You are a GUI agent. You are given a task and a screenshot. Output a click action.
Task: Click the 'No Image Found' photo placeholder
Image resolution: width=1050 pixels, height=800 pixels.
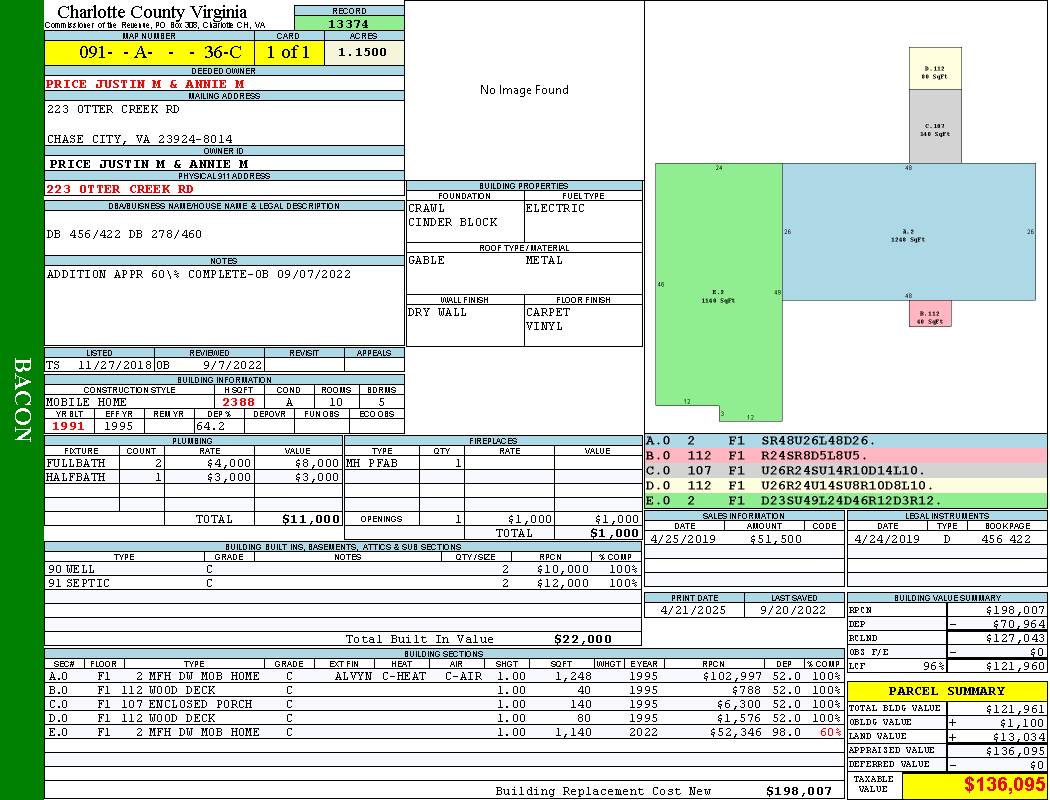coord(524,90)
